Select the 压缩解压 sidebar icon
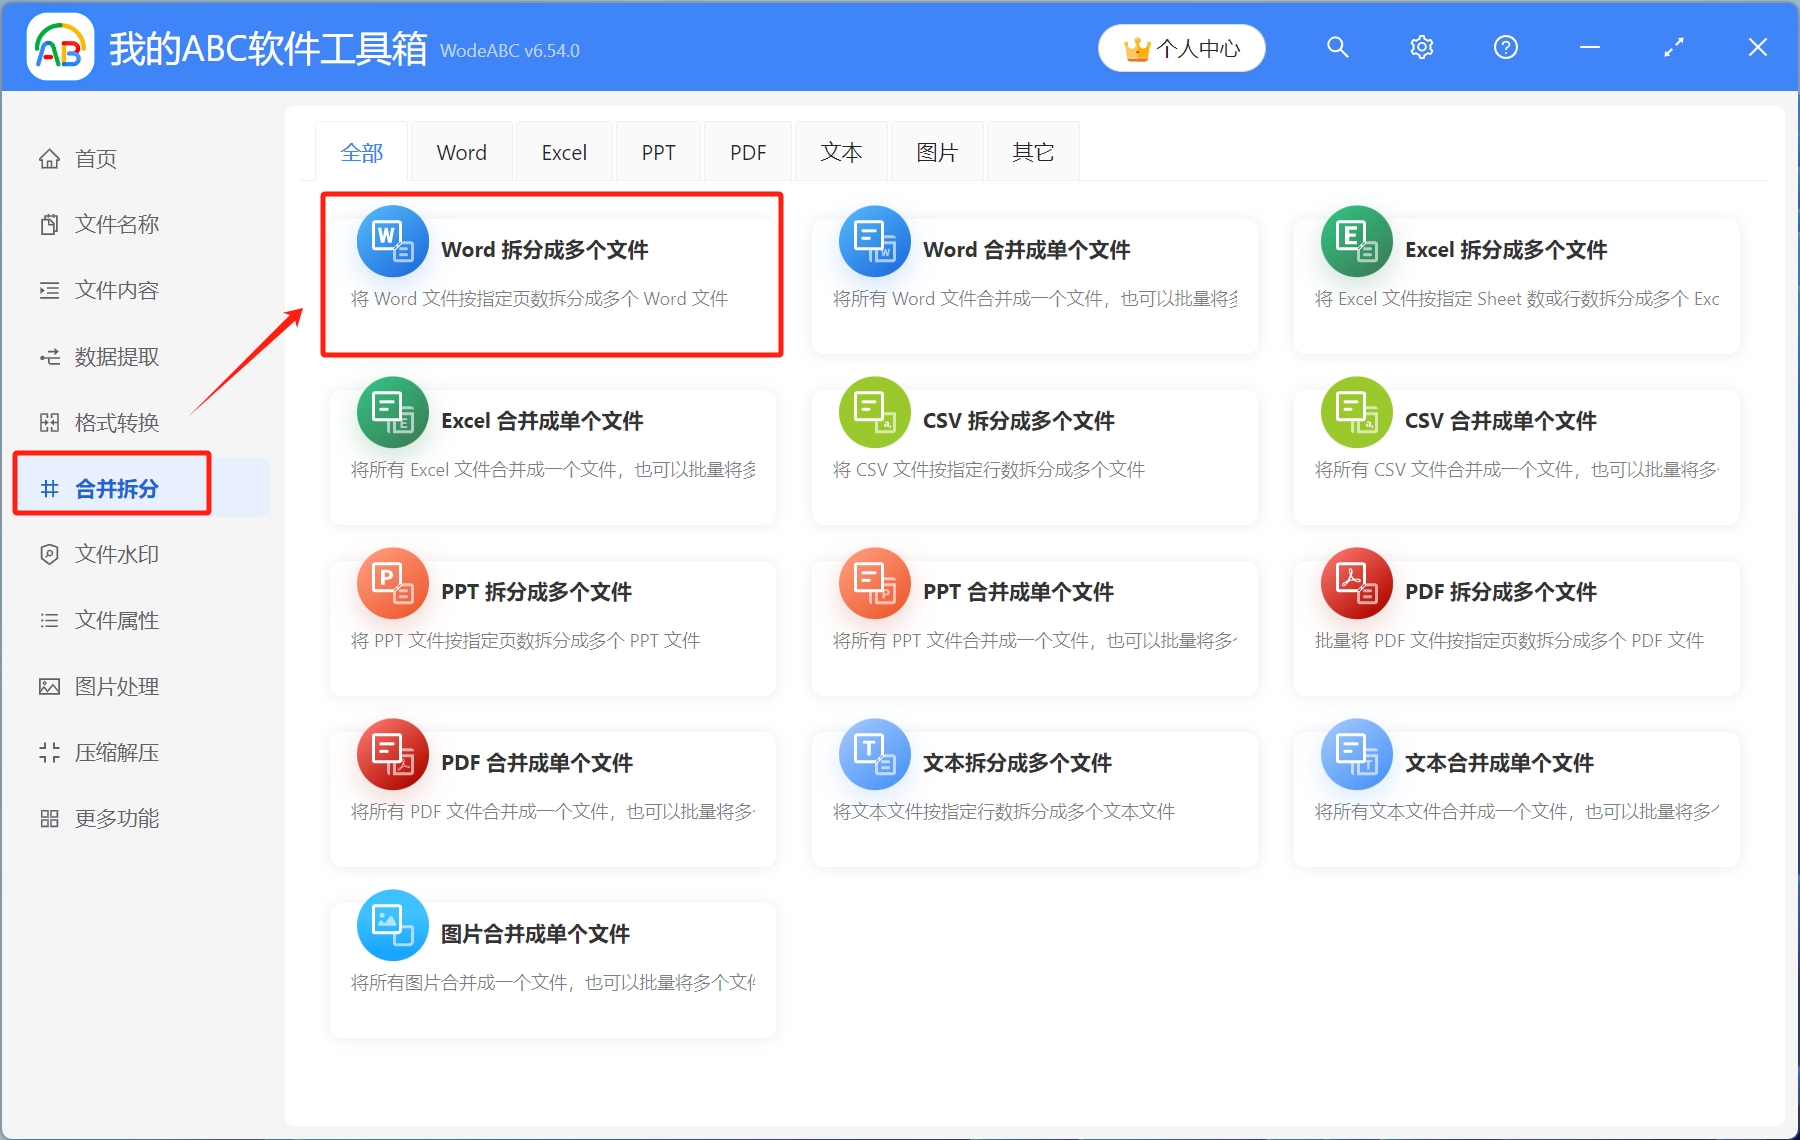The image size is (1800, 1140). 49,752
